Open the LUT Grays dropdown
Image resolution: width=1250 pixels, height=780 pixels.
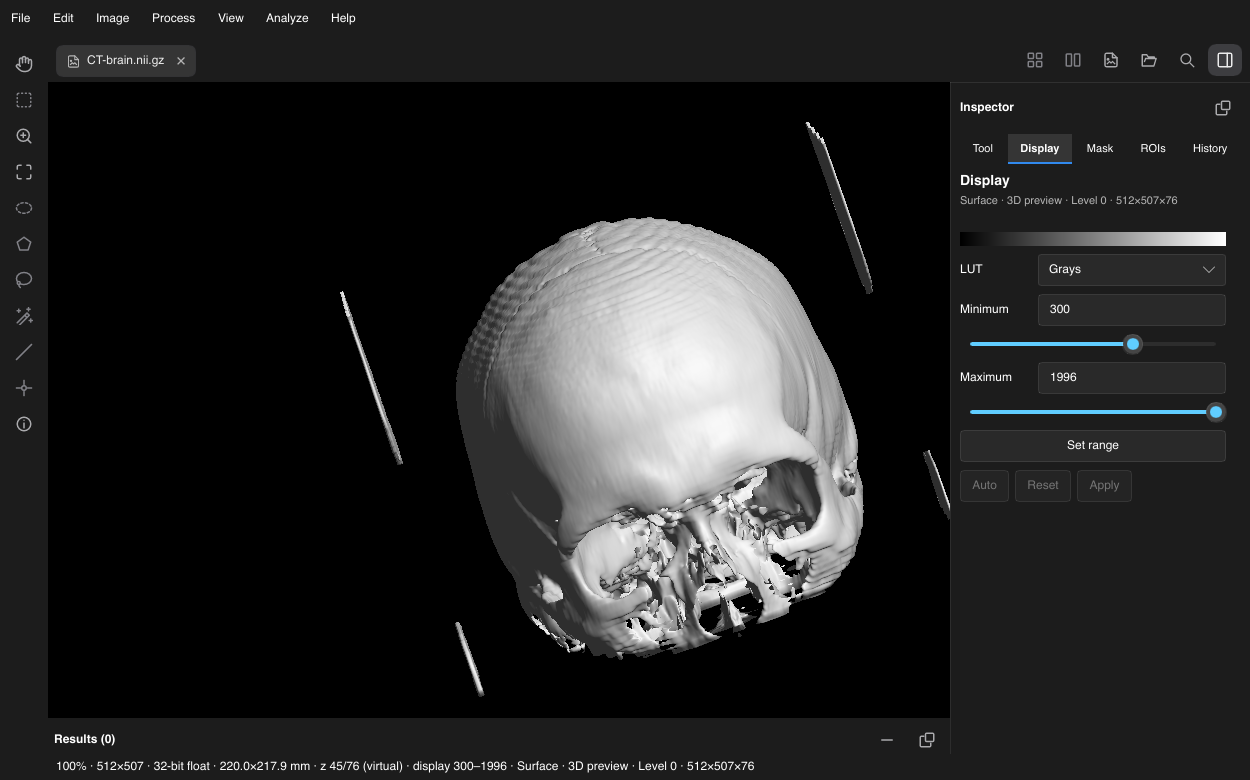coord(1132,269)
